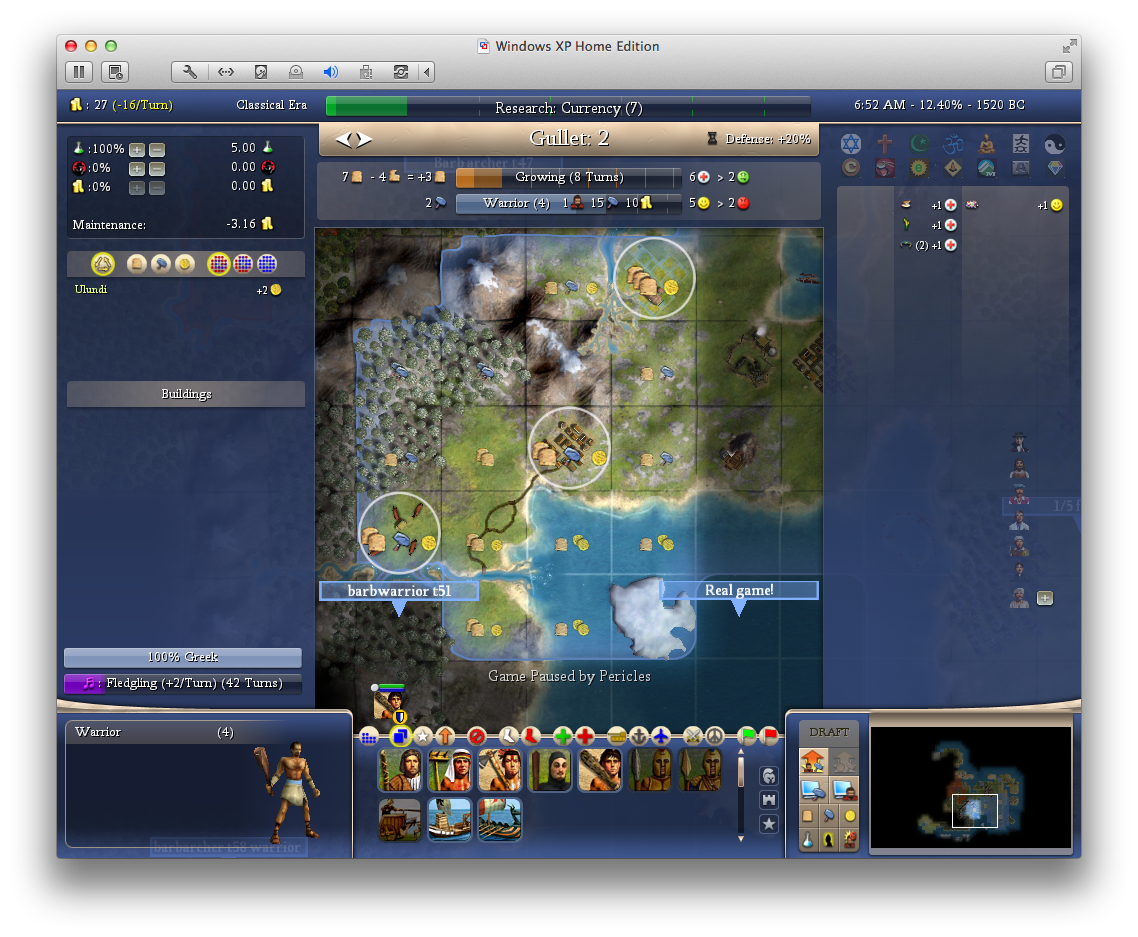
Task: Toggle emphasize food (bread) button
Action: coord(808,816)
